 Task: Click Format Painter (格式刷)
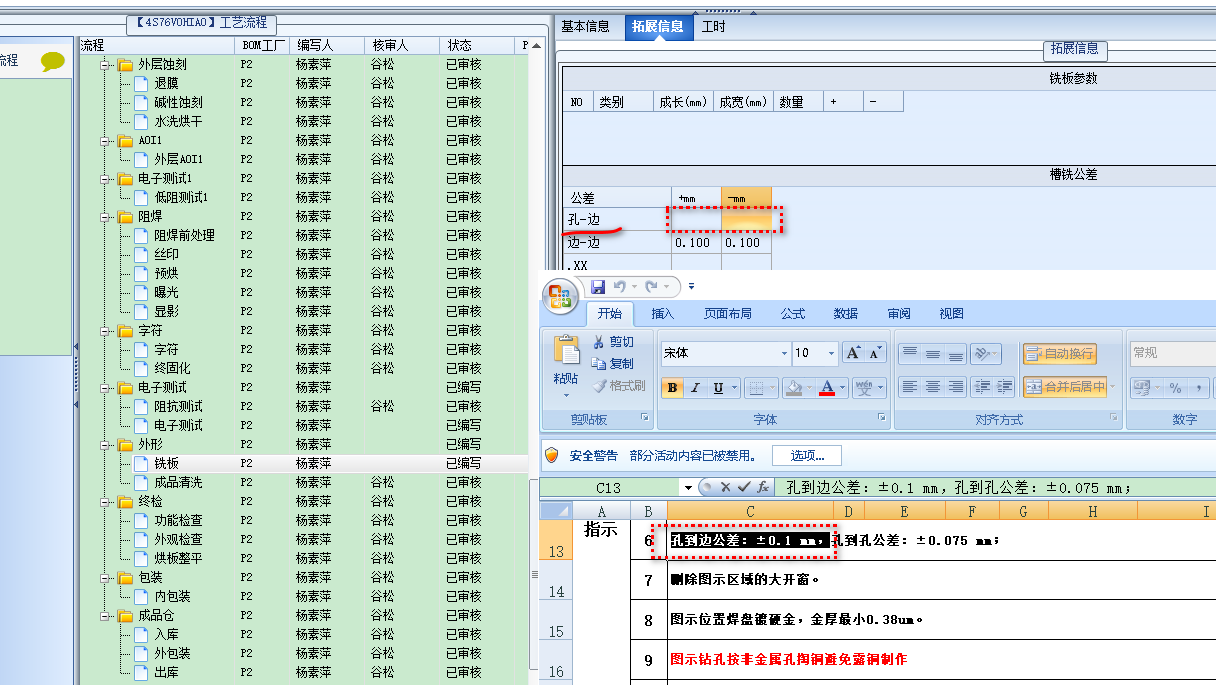click(618, 385)
